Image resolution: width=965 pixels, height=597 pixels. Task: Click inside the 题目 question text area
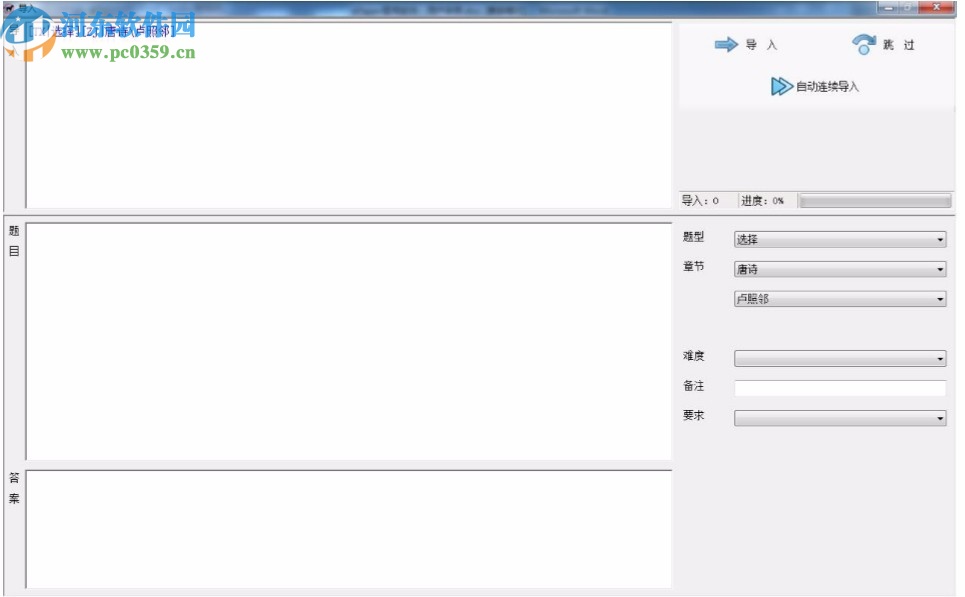click(348, 342)
